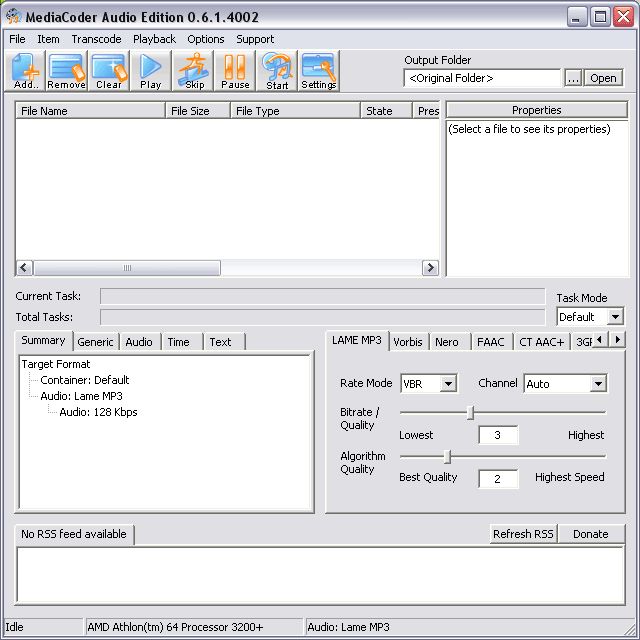Click the Clear list toolbar icon
640x640 pixels.
tap(109, 71)
